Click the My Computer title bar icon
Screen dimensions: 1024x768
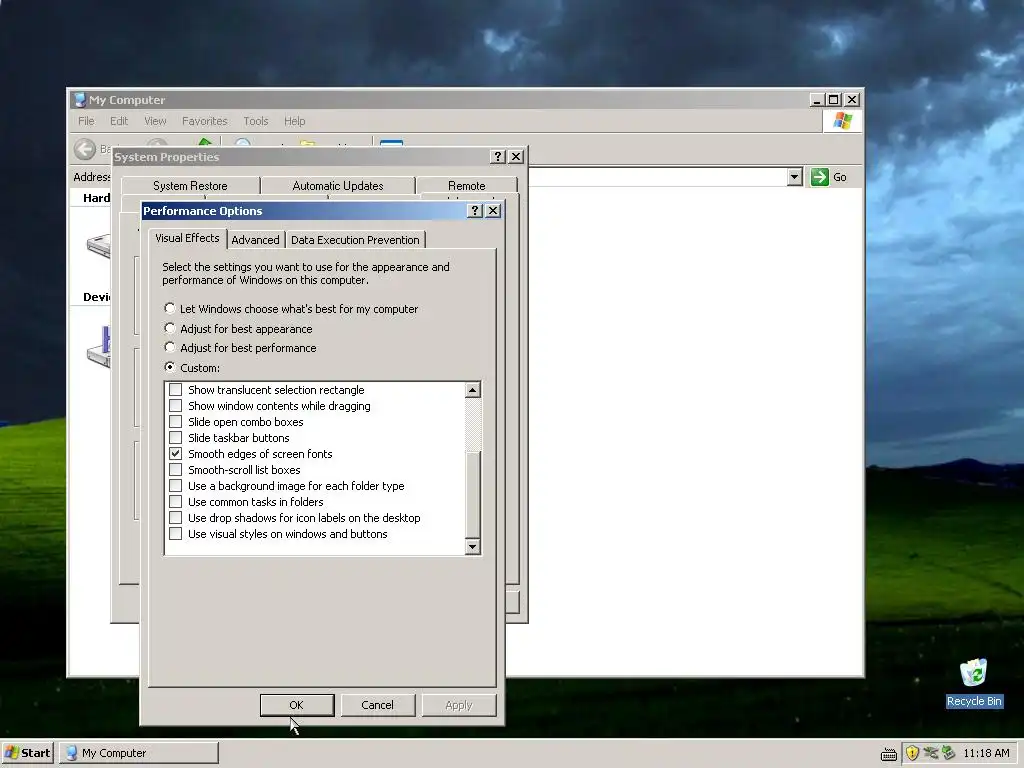pos(80,99)
